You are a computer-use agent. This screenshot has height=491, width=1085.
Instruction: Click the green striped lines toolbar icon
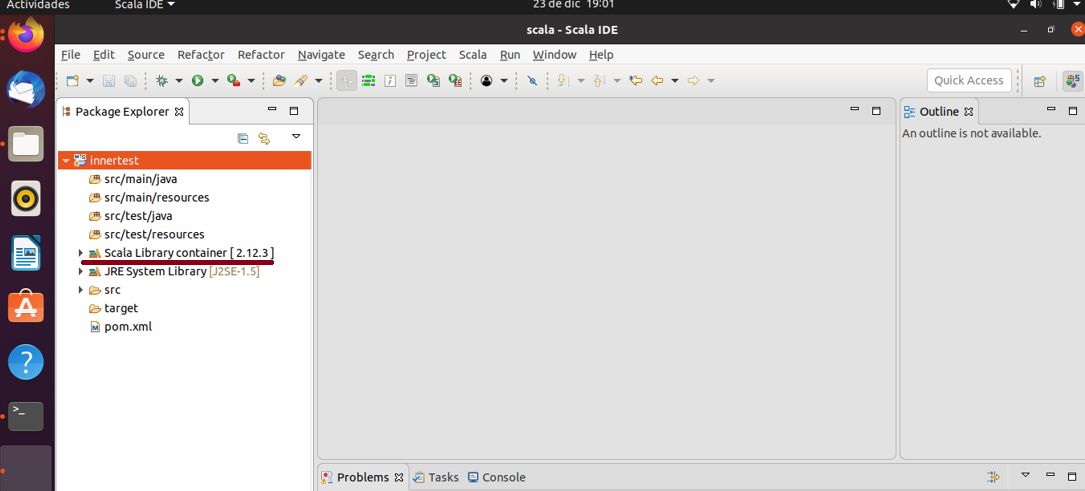pos(368,81)
